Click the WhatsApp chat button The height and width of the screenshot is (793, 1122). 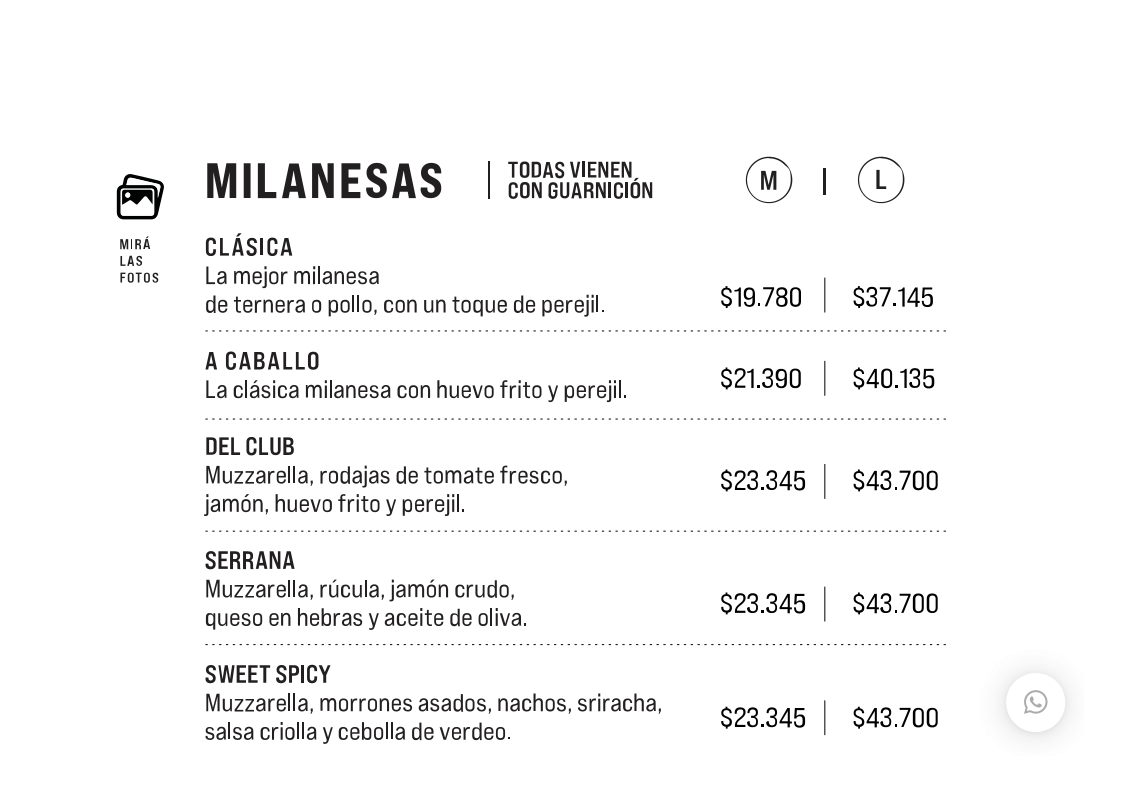[x=1035, y=702]
